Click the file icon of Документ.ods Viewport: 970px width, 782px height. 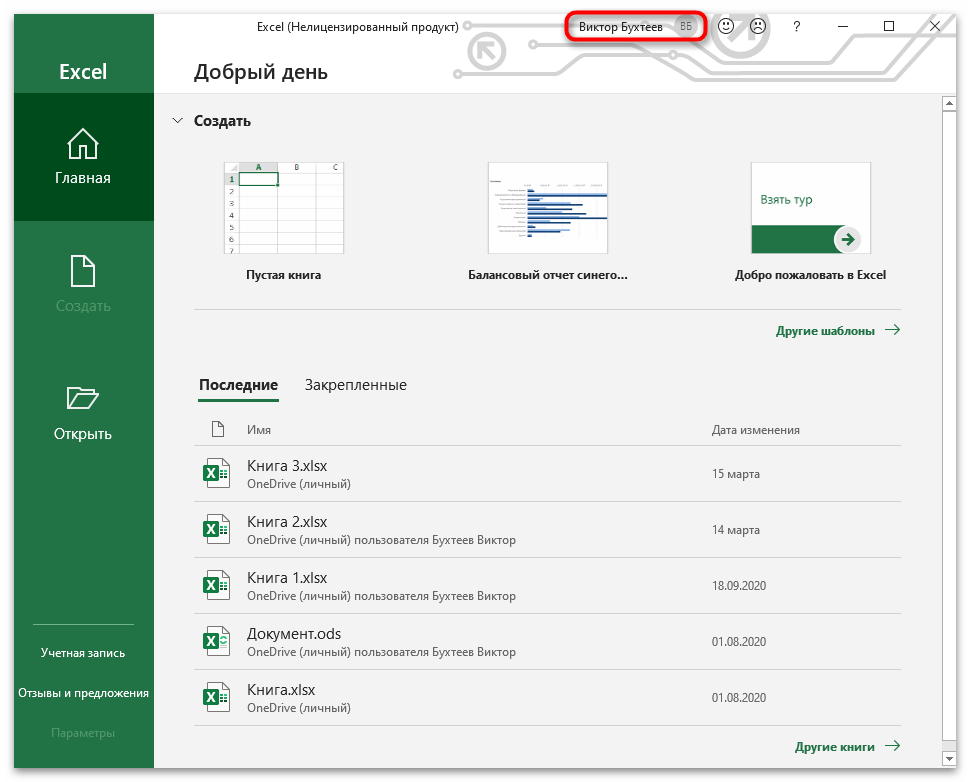point(217,641)
